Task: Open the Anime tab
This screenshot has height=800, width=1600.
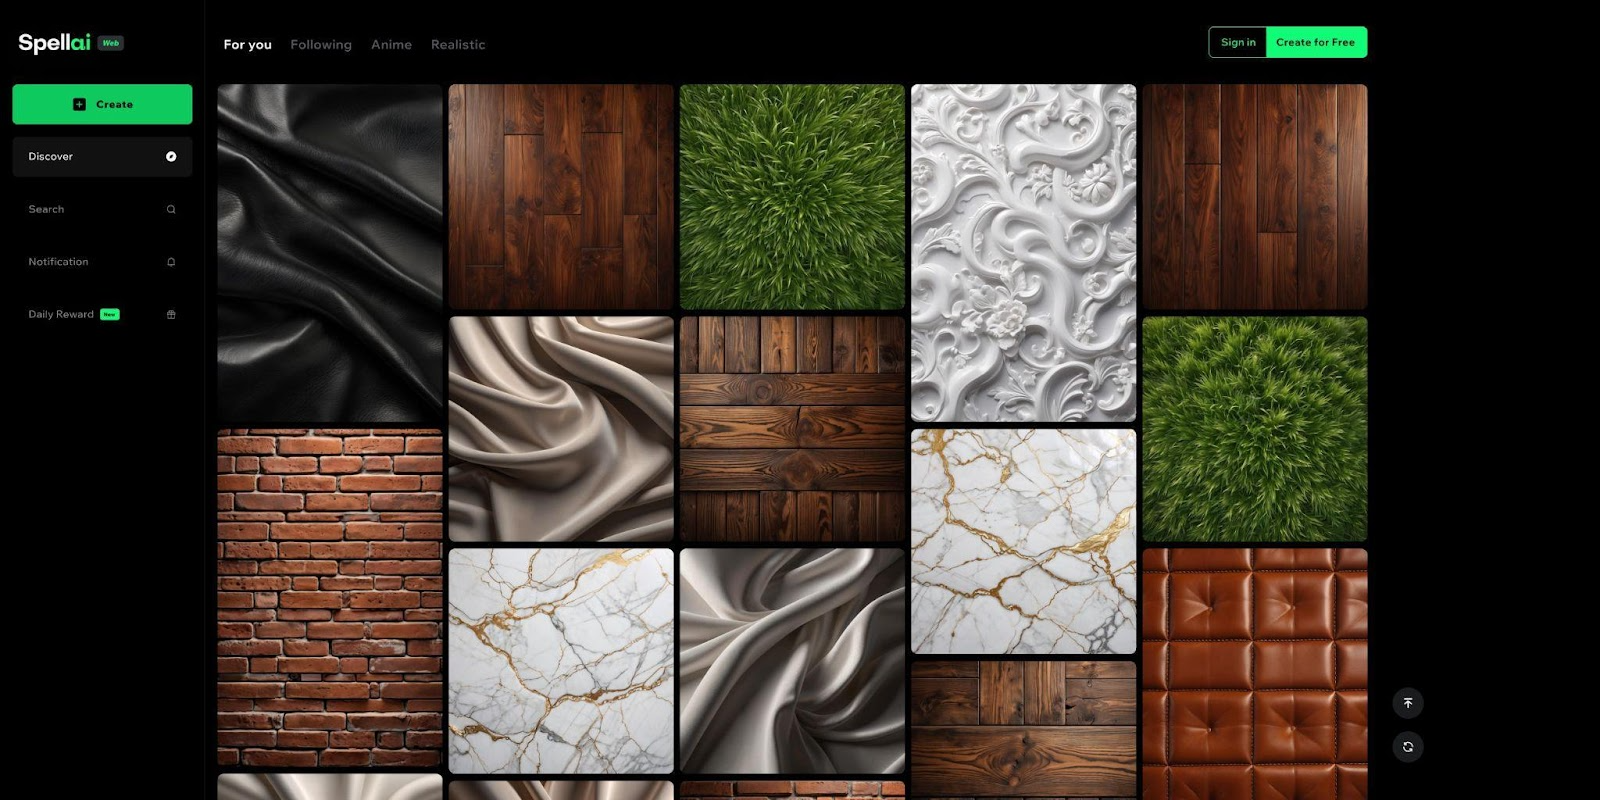Action: click(391, 45)
